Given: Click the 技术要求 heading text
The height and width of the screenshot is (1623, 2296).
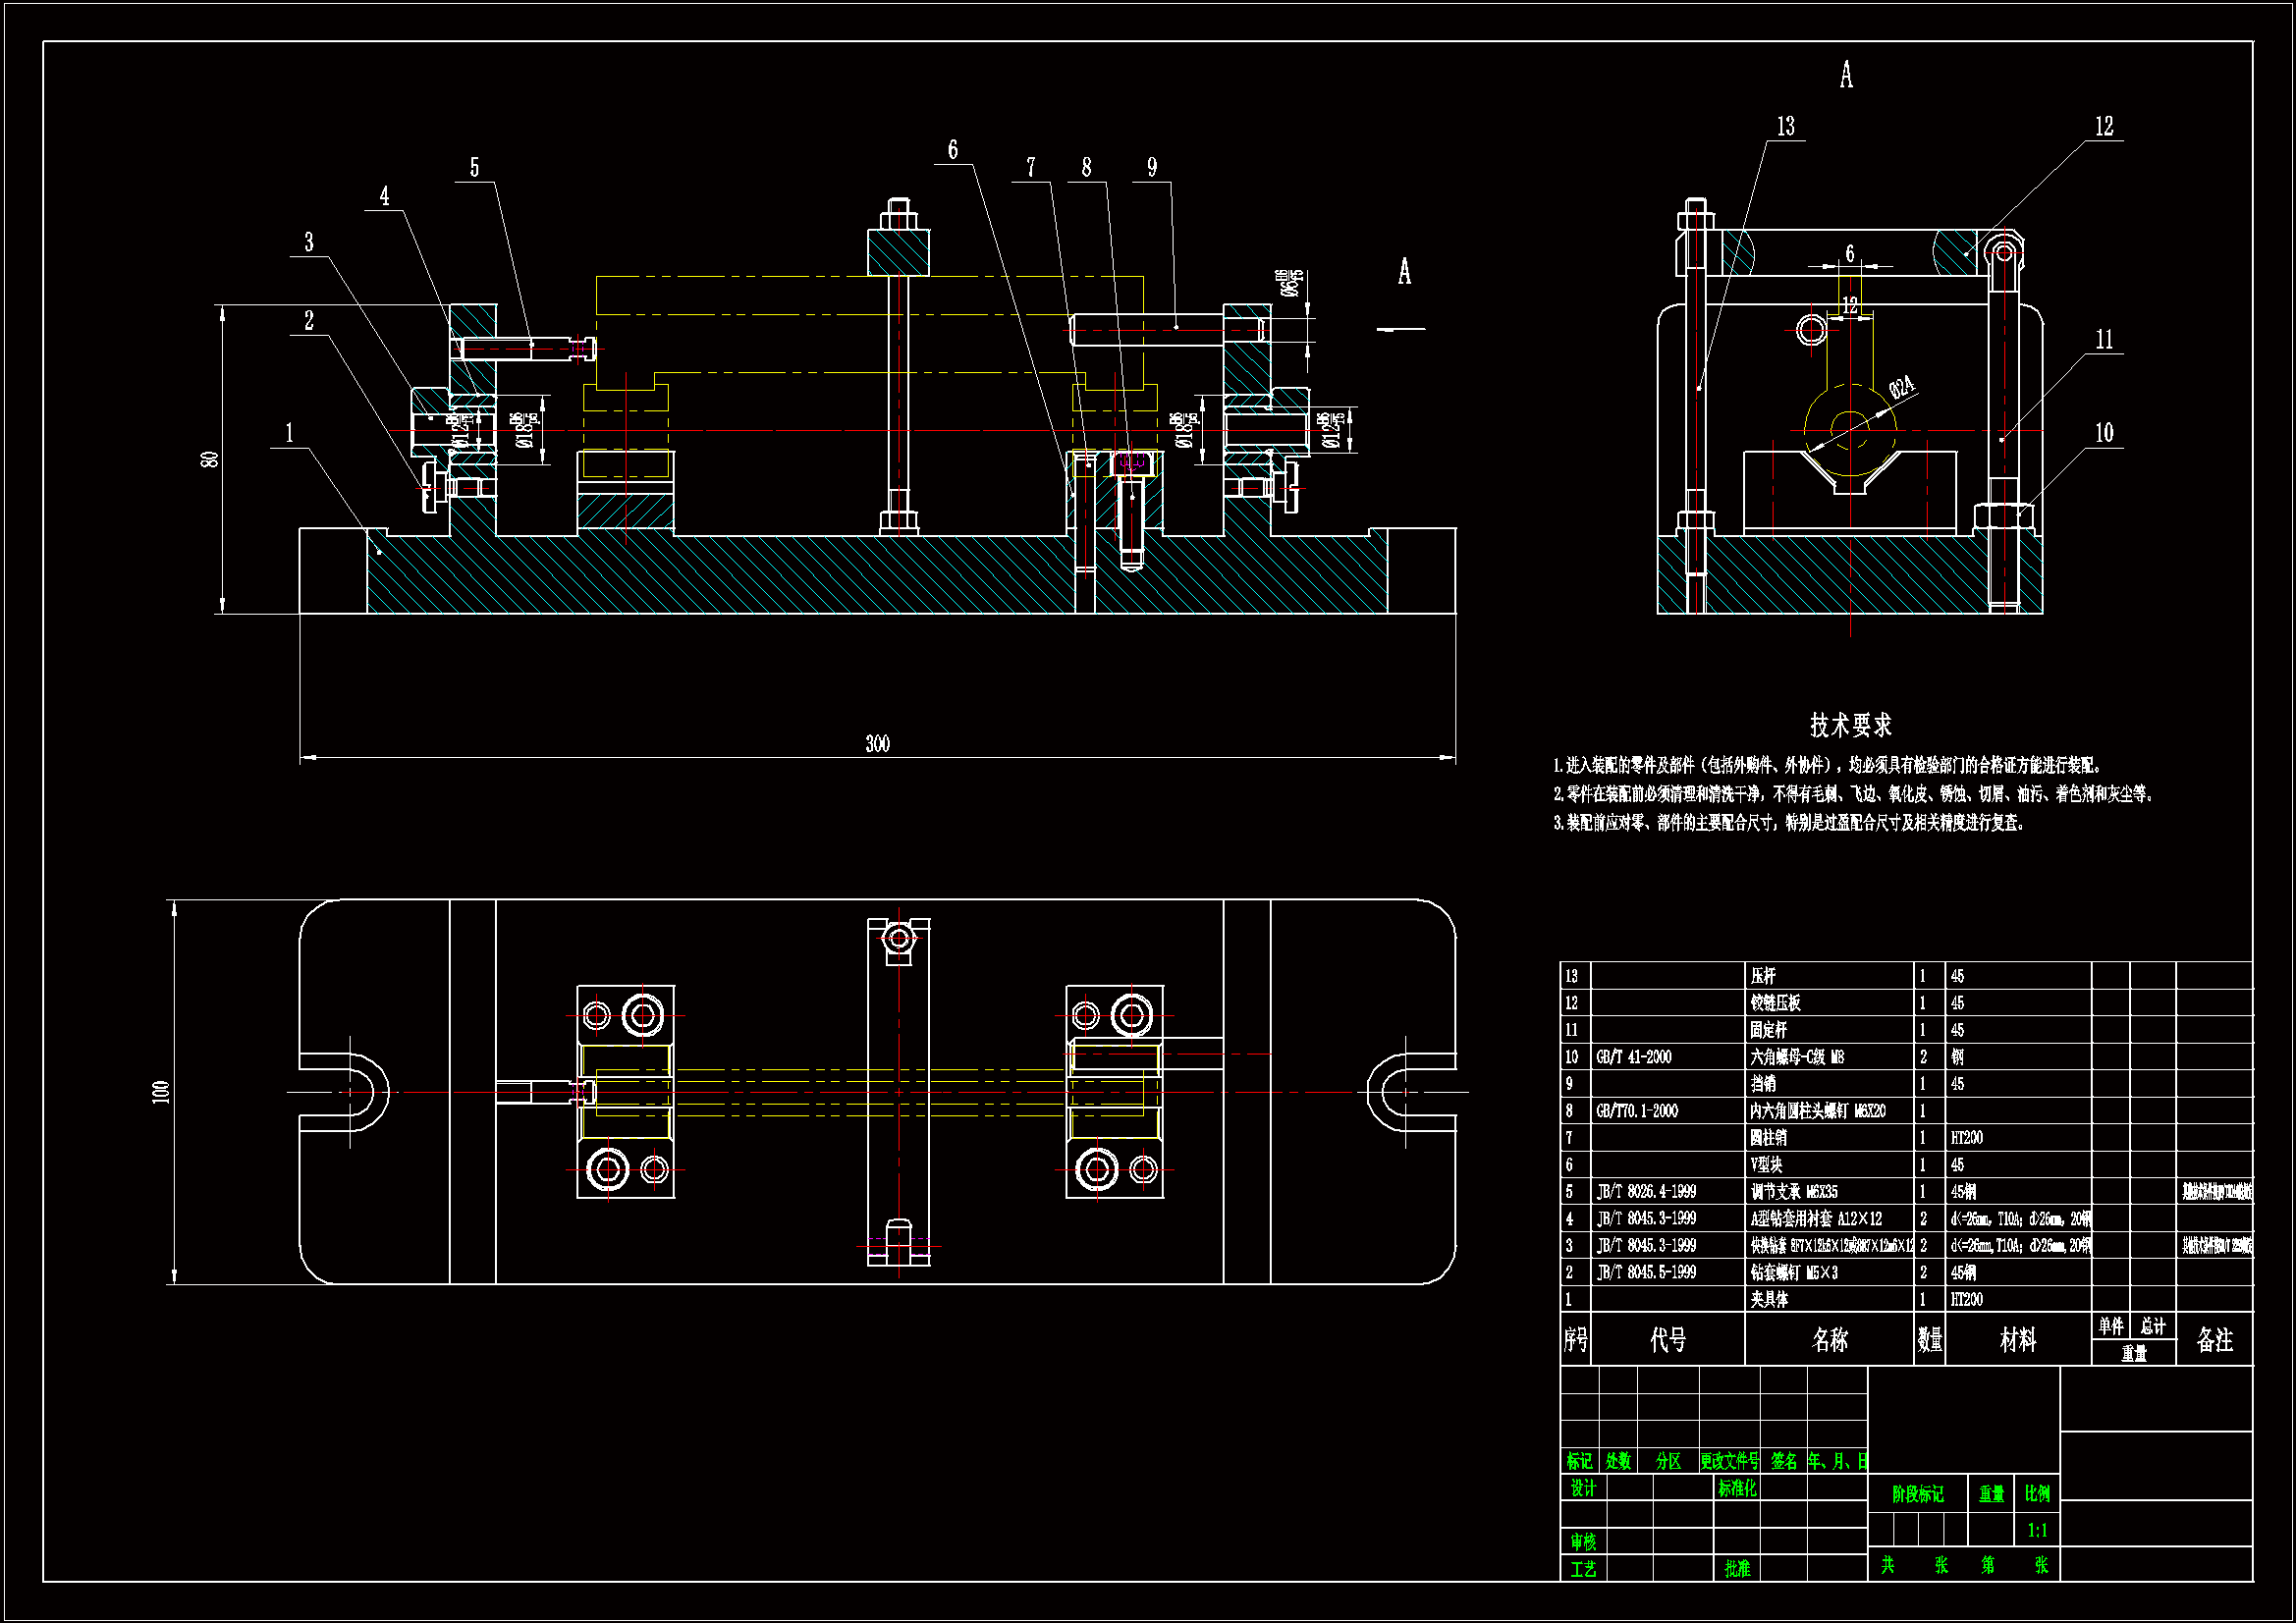Looking at the screenshot, I should (1850, 725).
